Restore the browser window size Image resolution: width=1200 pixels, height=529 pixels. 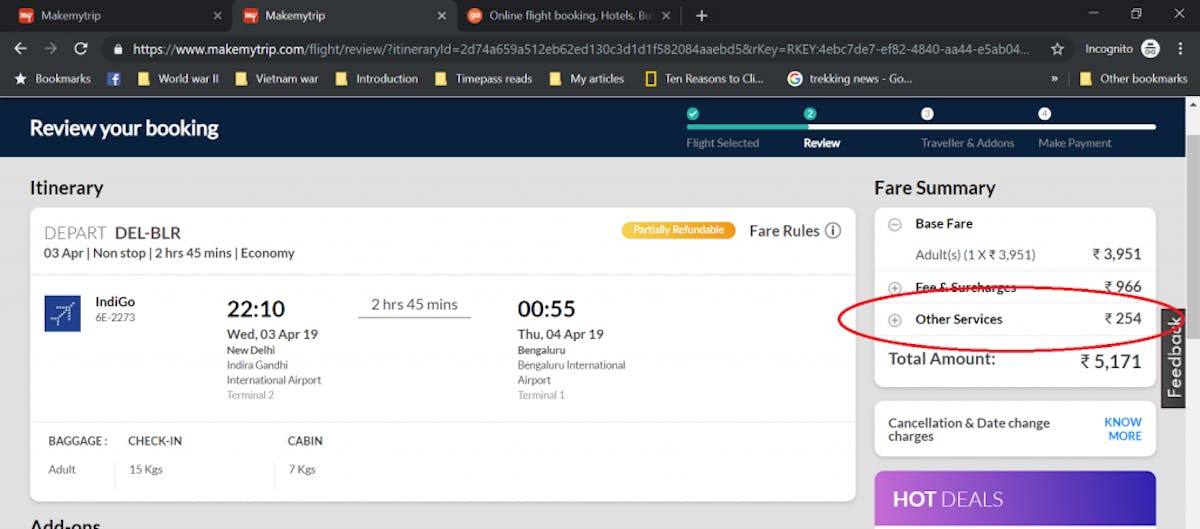coord(1136,14)
